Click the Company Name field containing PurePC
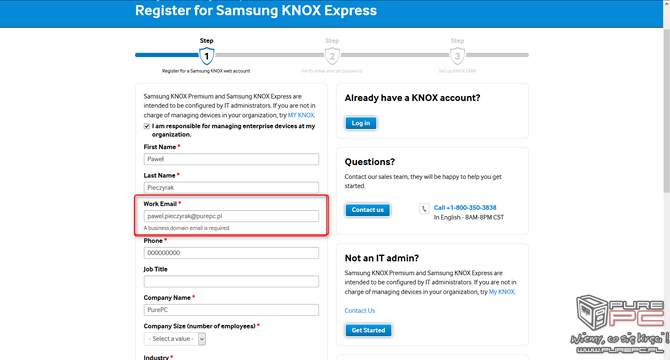 [x=231, y=310]
